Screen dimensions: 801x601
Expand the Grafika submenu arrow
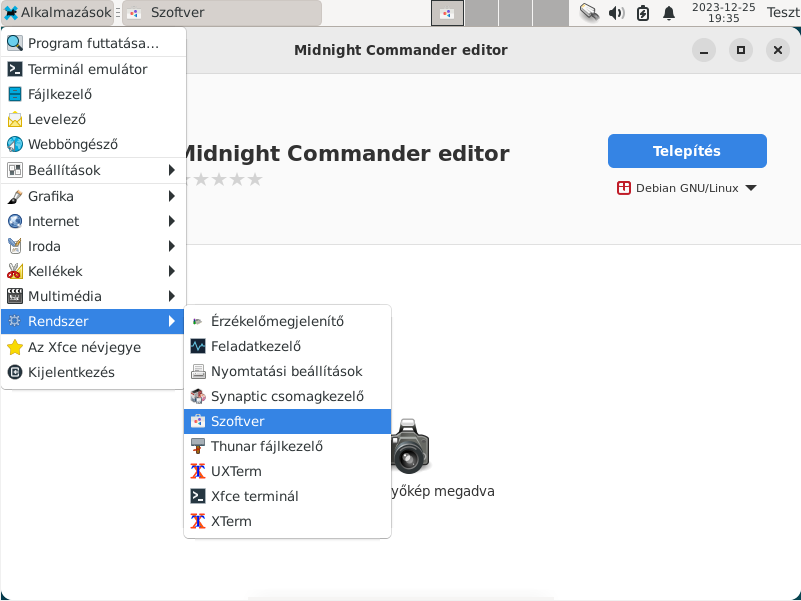click(172, 196)
